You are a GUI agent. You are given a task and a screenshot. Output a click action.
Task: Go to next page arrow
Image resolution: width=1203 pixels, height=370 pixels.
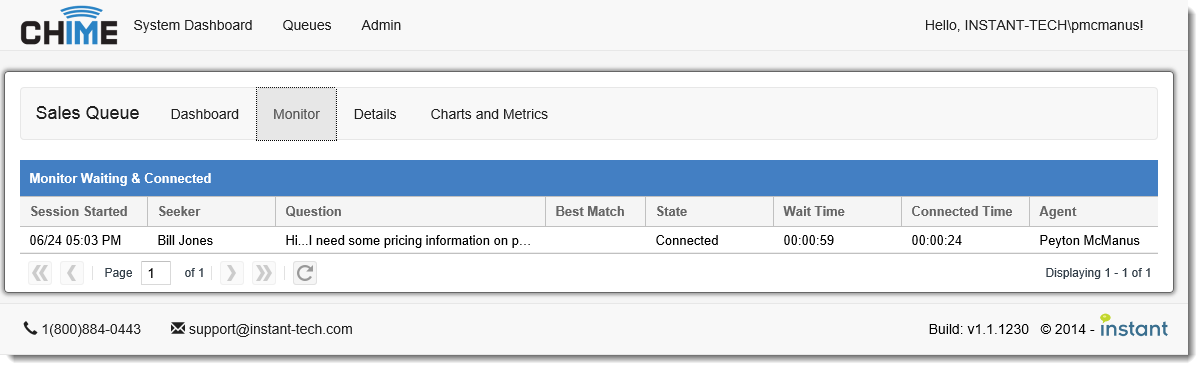231,273
